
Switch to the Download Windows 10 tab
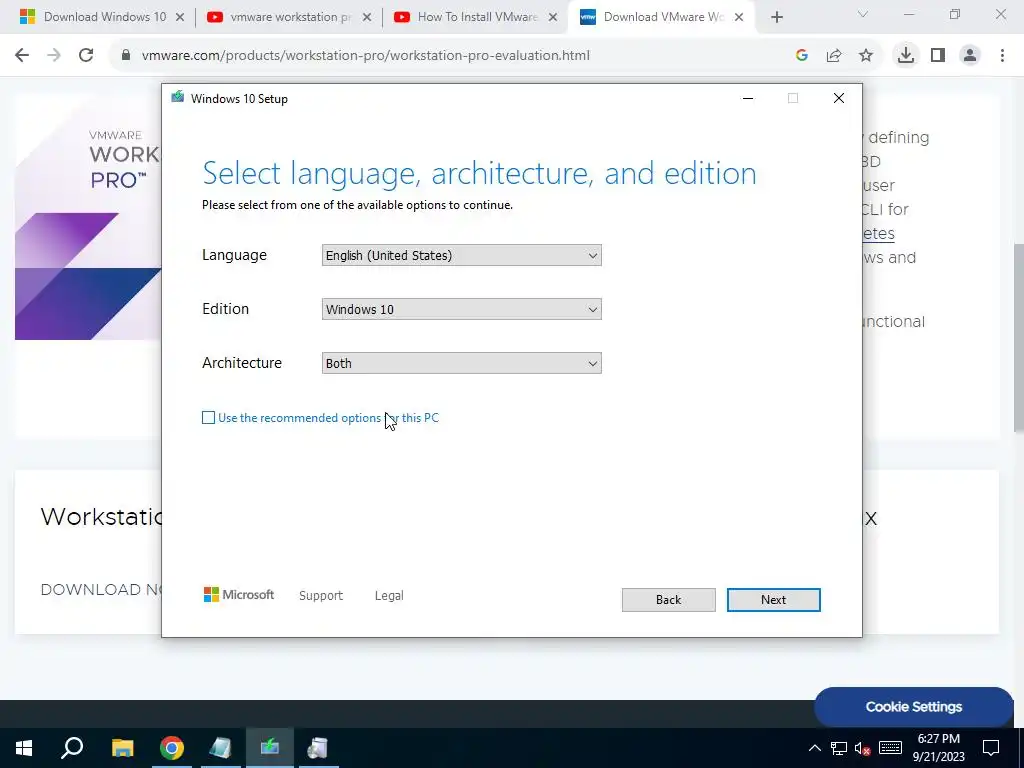102,17
